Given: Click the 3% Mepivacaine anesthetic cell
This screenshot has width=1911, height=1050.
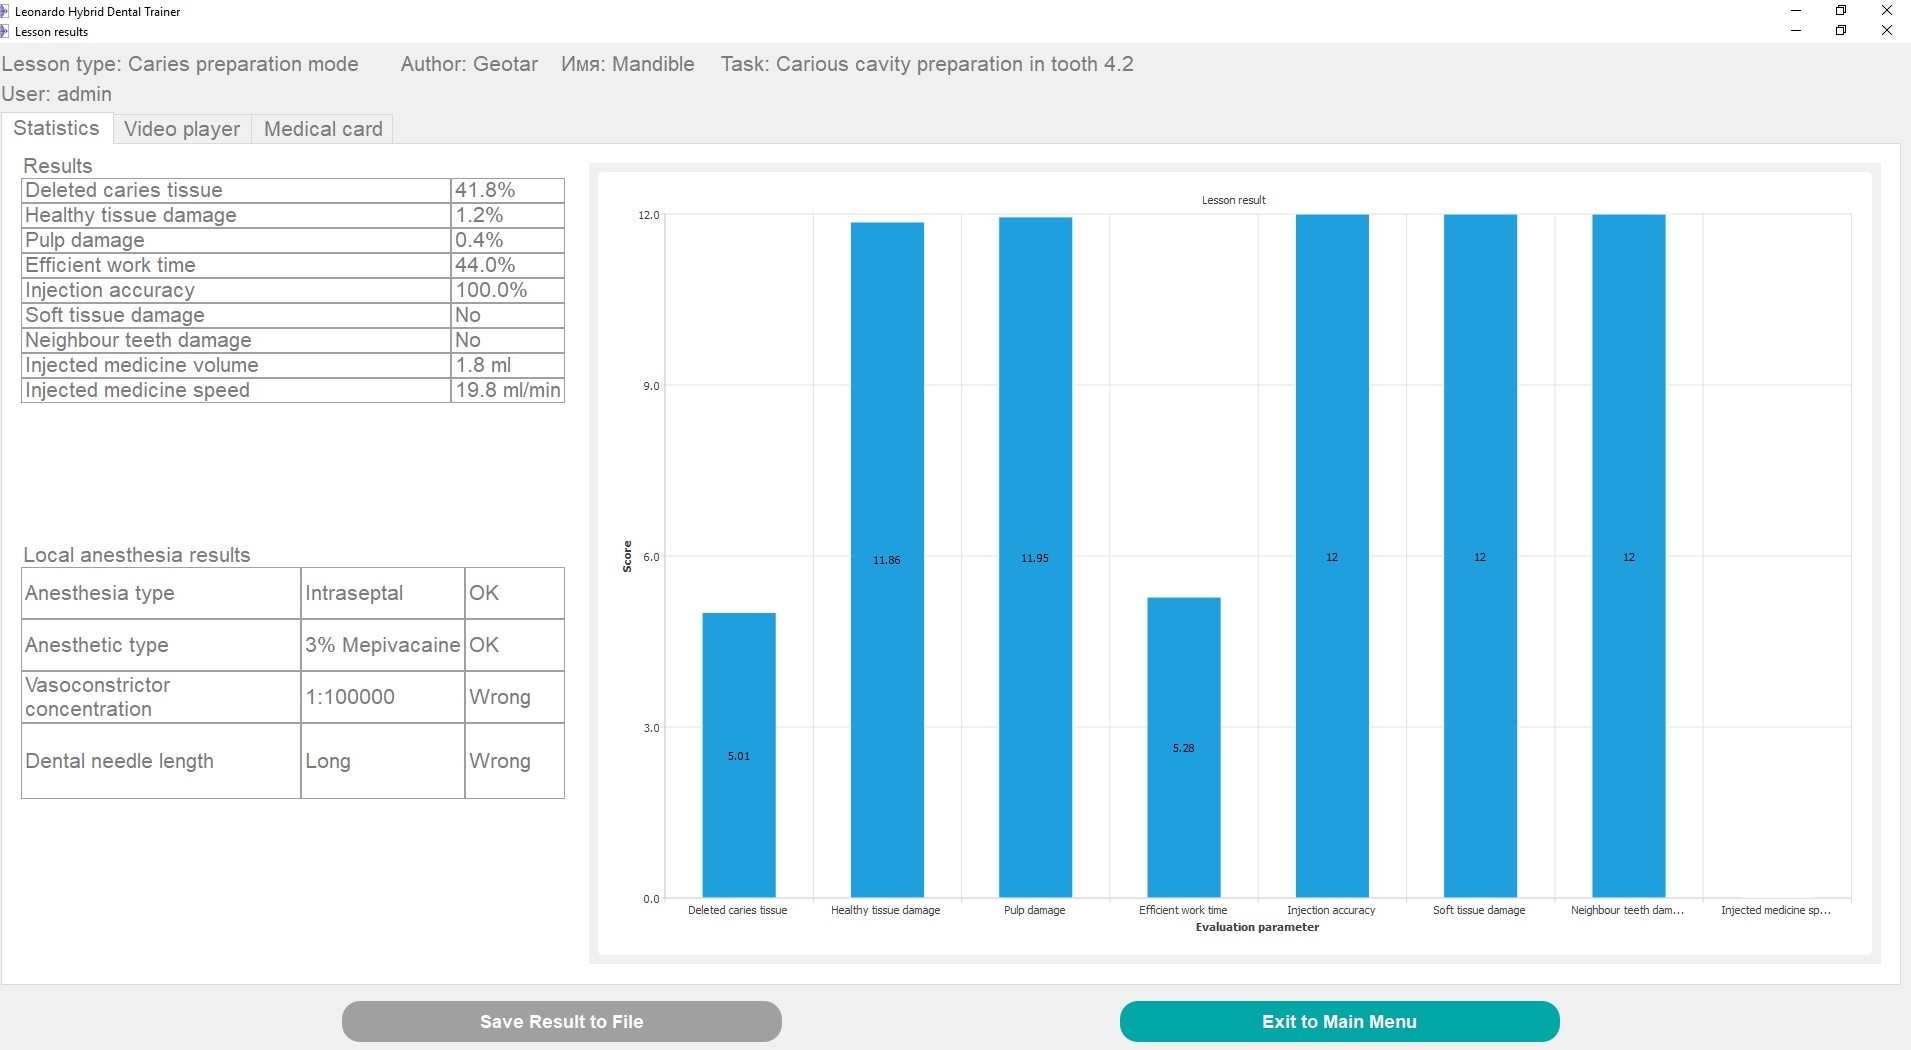Looking at the screenshot, I should pos(382,645).
